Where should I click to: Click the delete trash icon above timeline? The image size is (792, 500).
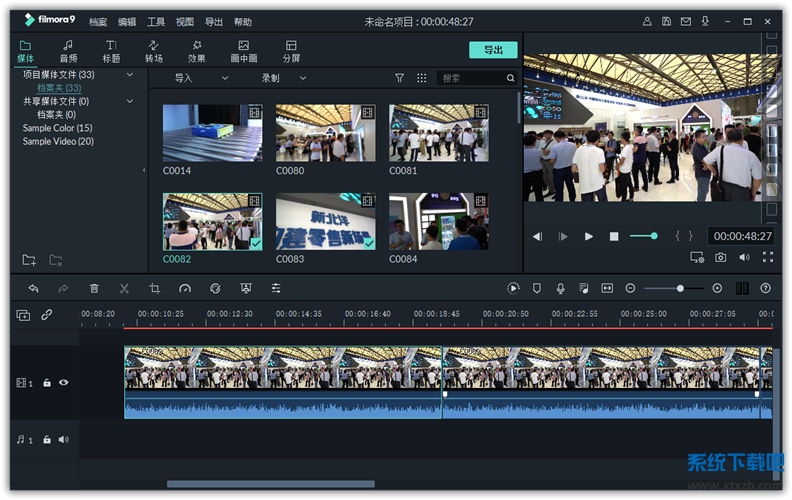[94, 288]
